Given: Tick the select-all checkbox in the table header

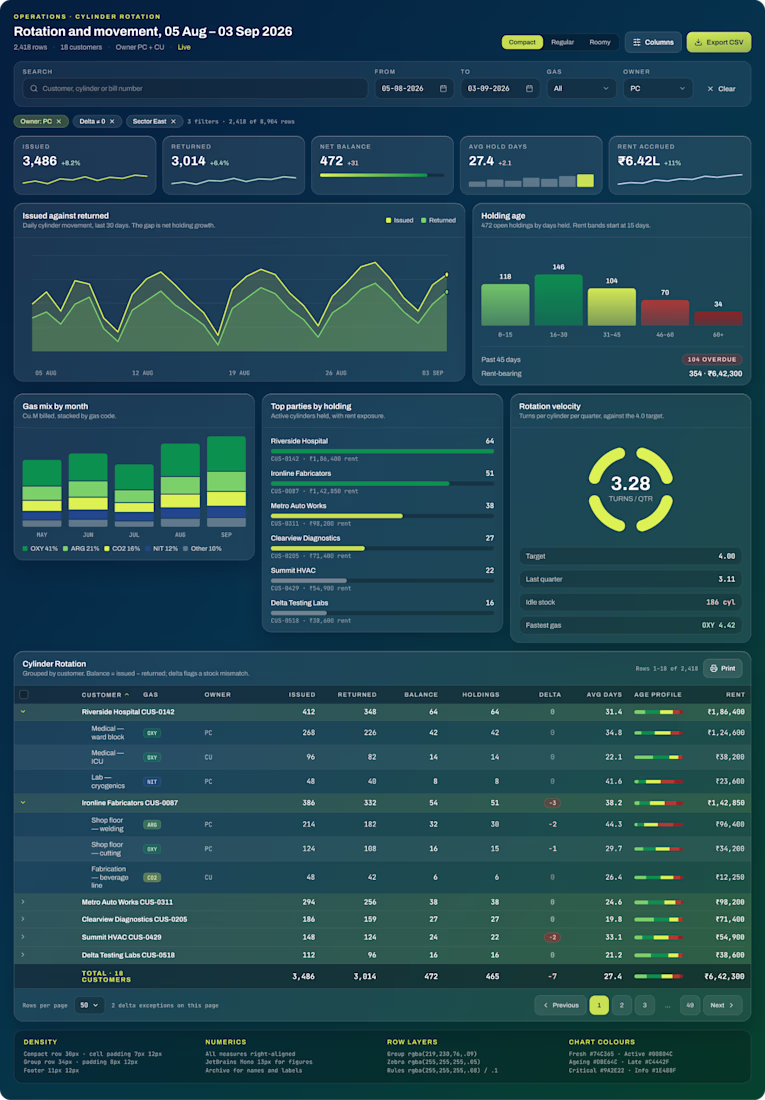Looking at the screenshot, I should (24, 695).
